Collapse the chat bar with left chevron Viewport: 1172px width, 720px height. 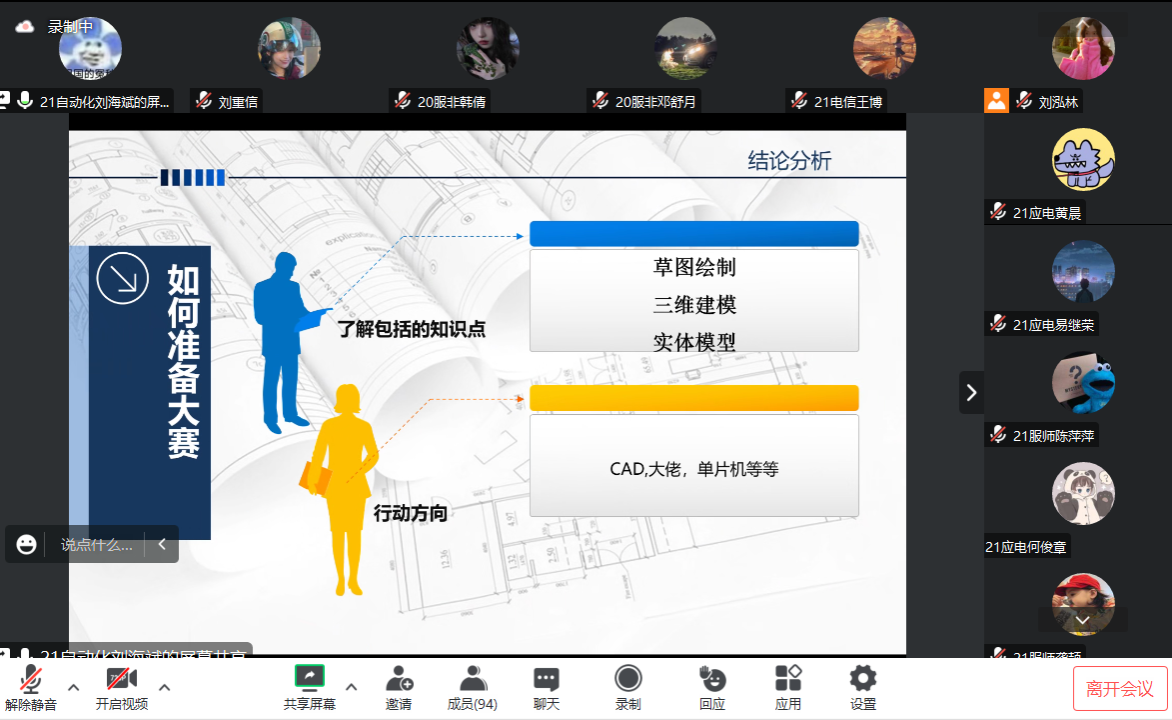[162, 544]
